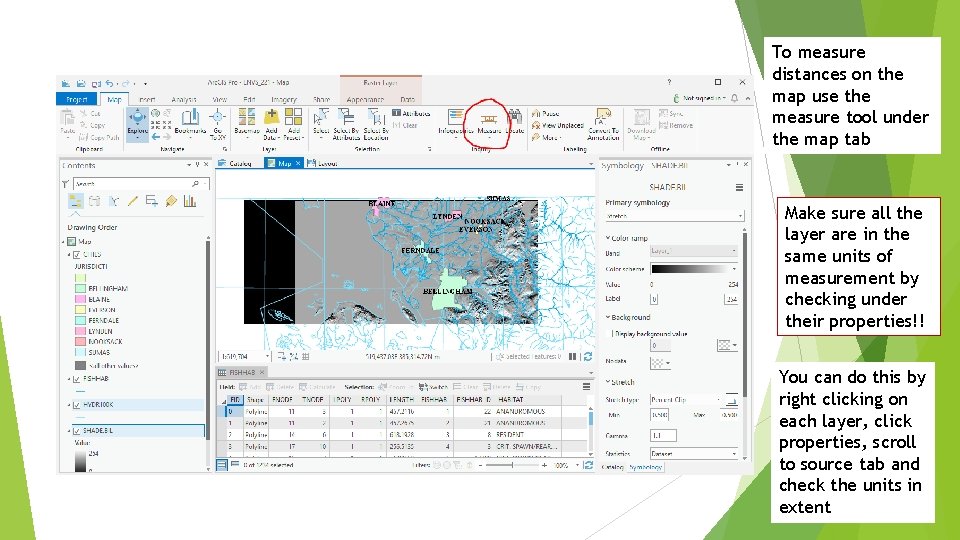Image resolution: width=960 pixels, height=540 pixels.
Task: Select the Measure tool
Action: click(489, 122)
